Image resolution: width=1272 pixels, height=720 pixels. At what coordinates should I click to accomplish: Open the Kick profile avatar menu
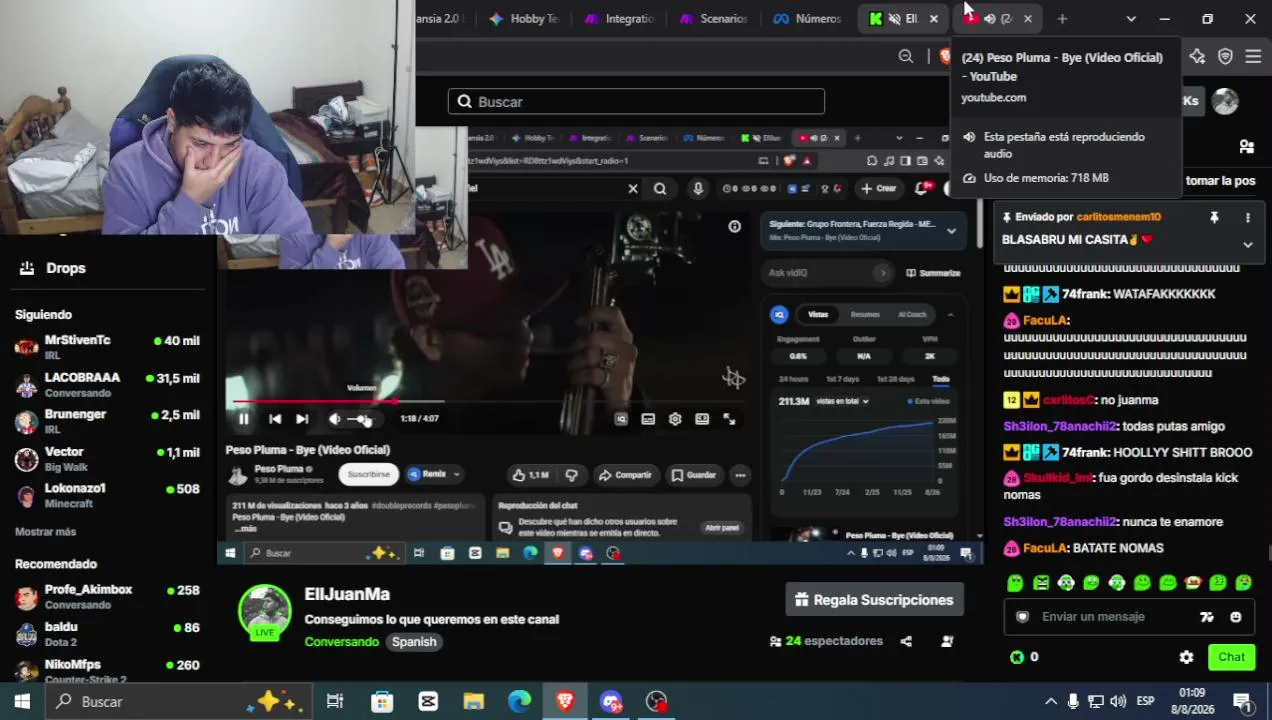[1225, 101]
